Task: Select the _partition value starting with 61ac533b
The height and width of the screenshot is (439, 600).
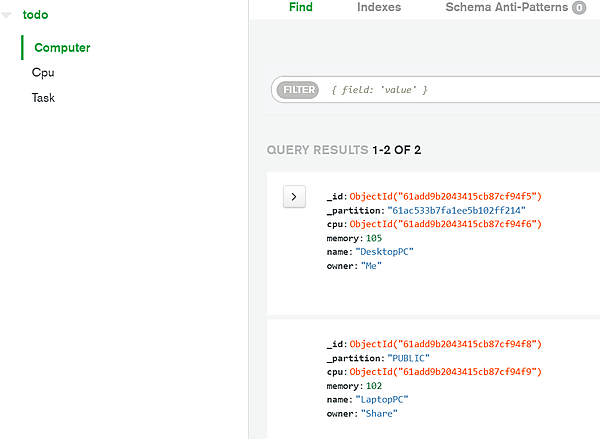Action: (455, 211)
